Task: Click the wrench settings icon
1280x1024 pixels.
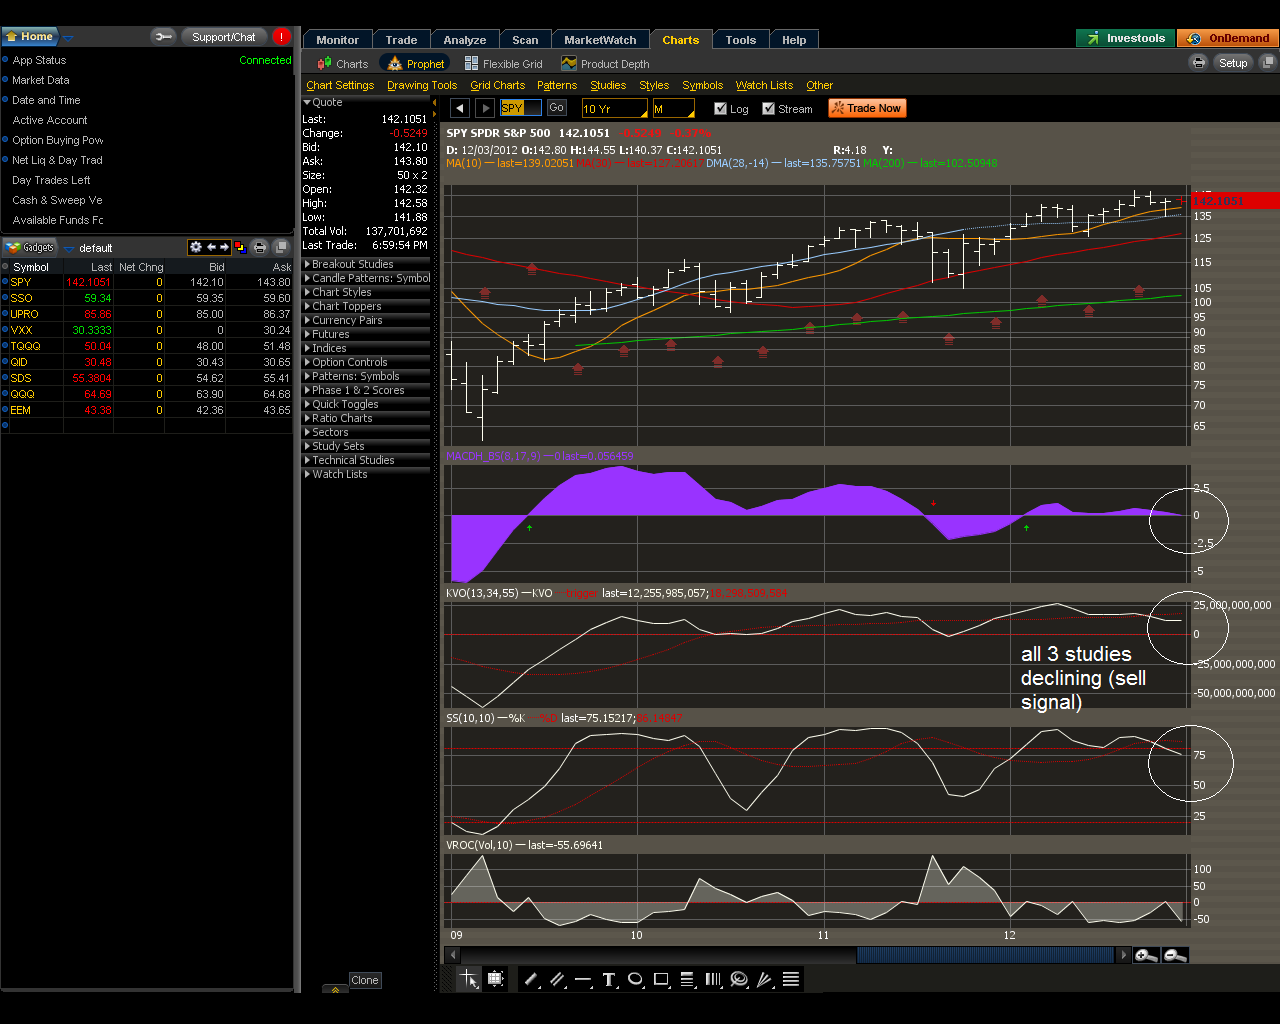Action: (x=163, y=37)
